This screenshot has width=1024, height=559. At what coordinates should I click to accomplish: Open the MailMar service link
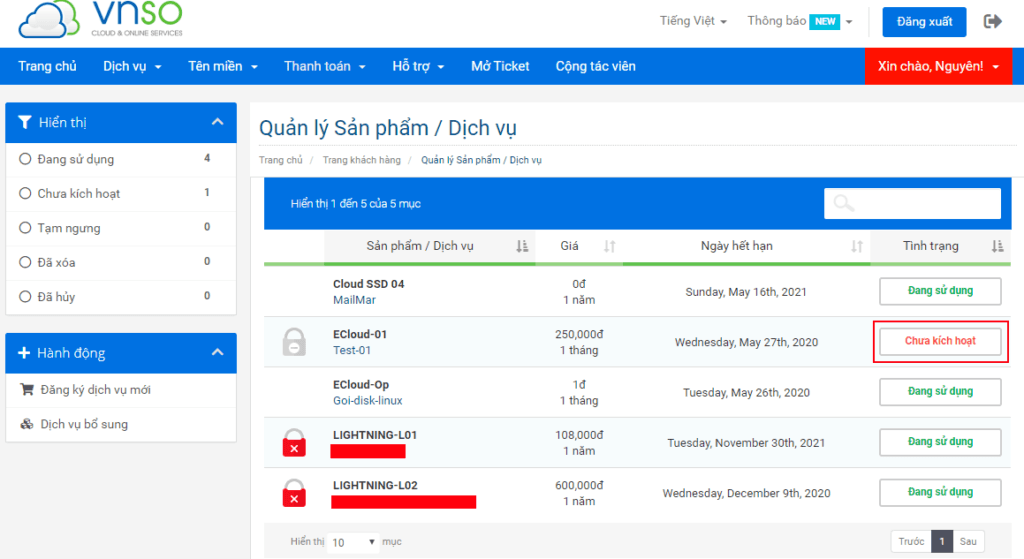355,300
